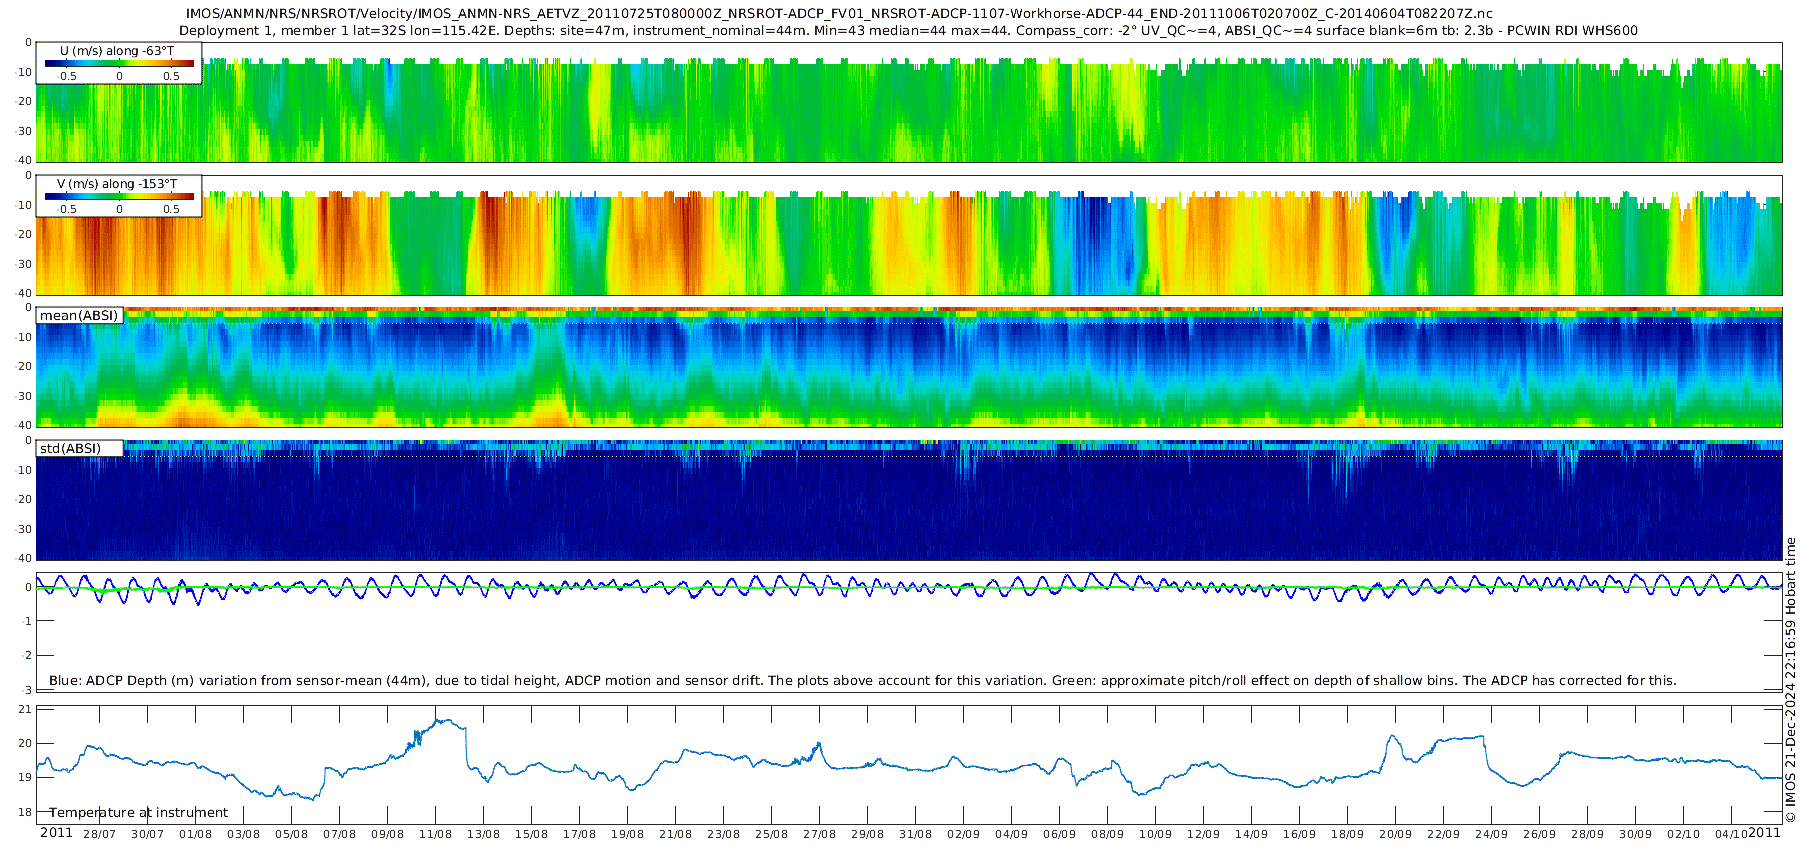
Task: Click the '30/09' date tick label
Action: click(1635, 834)
